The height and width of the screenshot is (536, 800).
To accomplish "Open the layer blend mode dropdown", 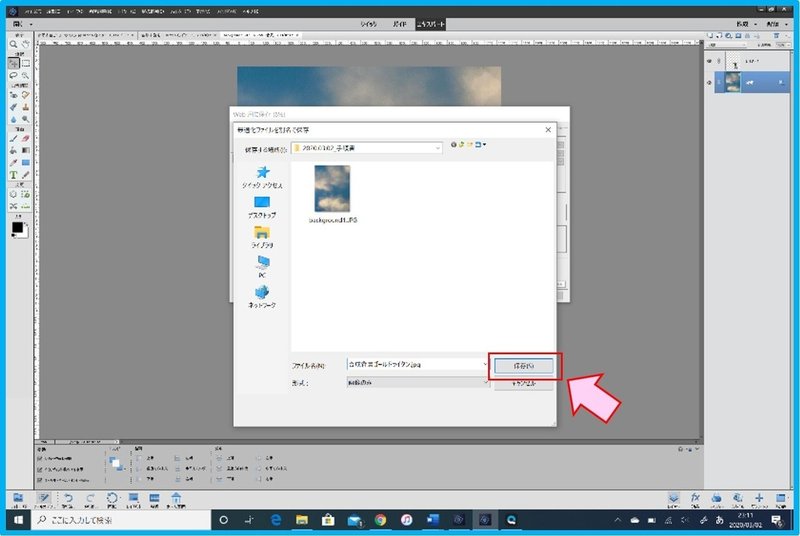I will click(728, 45).
